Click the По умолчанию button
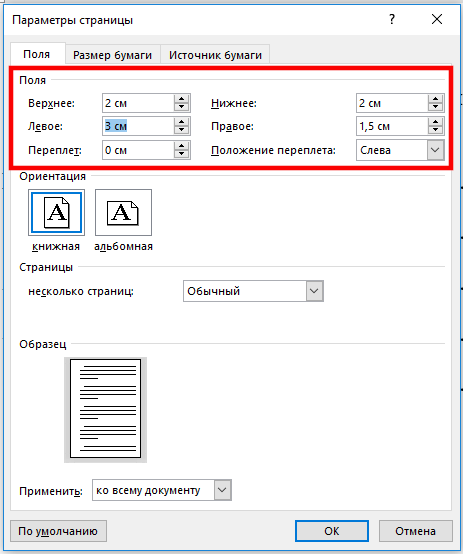This screenshot has width=463, height=554. click(x=58, y=531)
